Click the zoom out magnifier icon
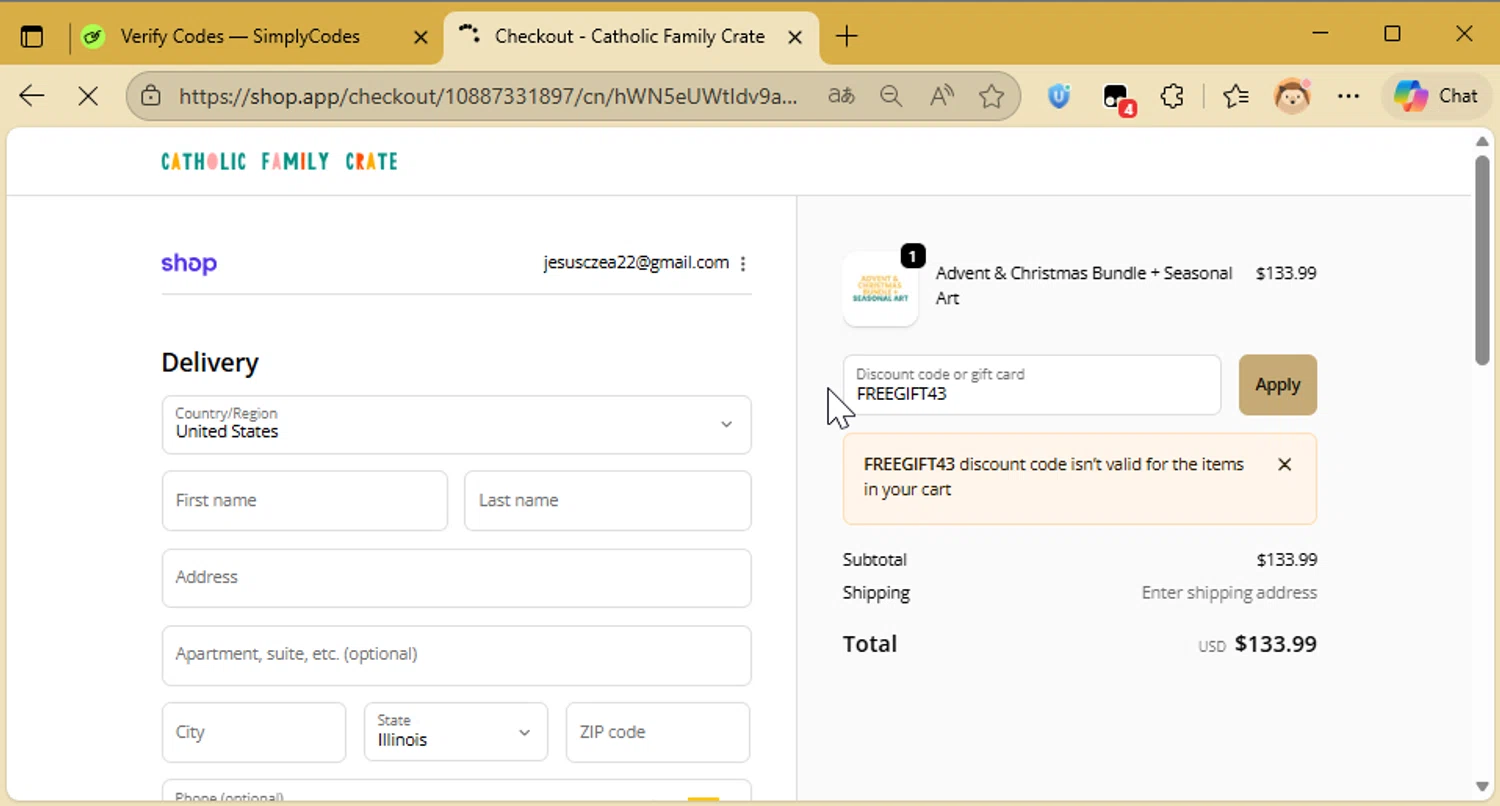Screen dimensions: 1500x806 point(891,96)
